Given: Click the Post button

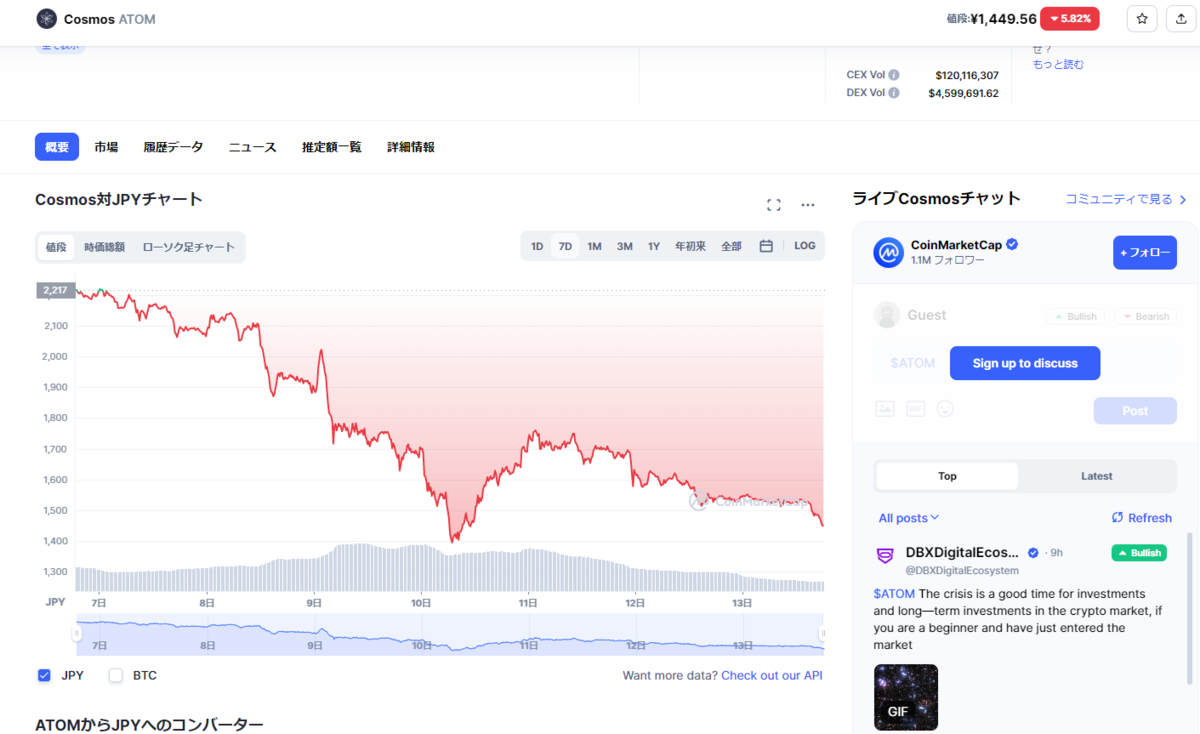Looking at the screenshot, I should coord(1135,411).
